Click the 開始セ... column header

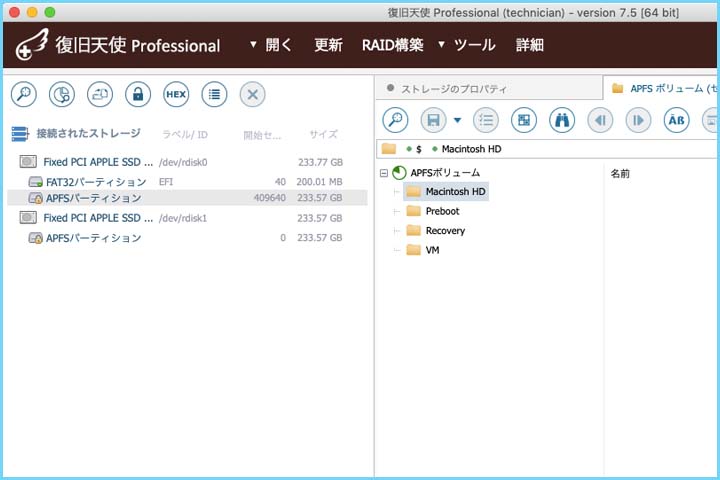[x=262, y=135]
